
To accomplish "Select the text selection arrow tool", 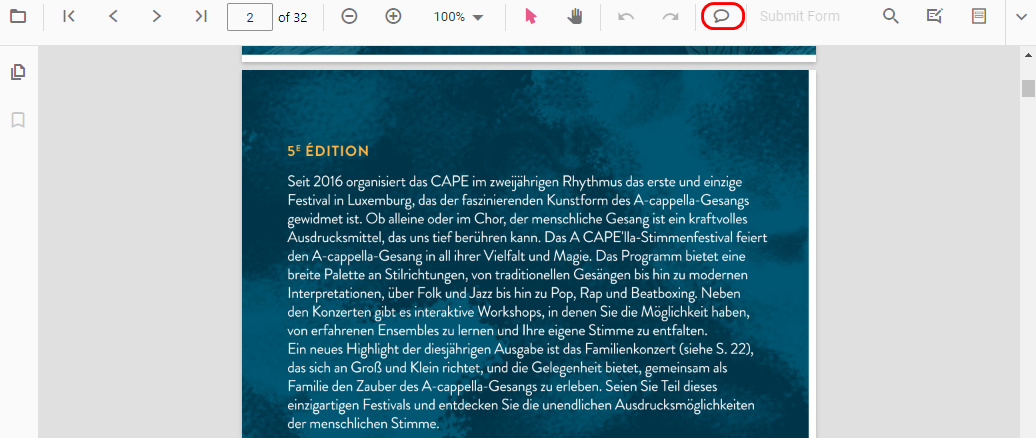I will 531,17.
